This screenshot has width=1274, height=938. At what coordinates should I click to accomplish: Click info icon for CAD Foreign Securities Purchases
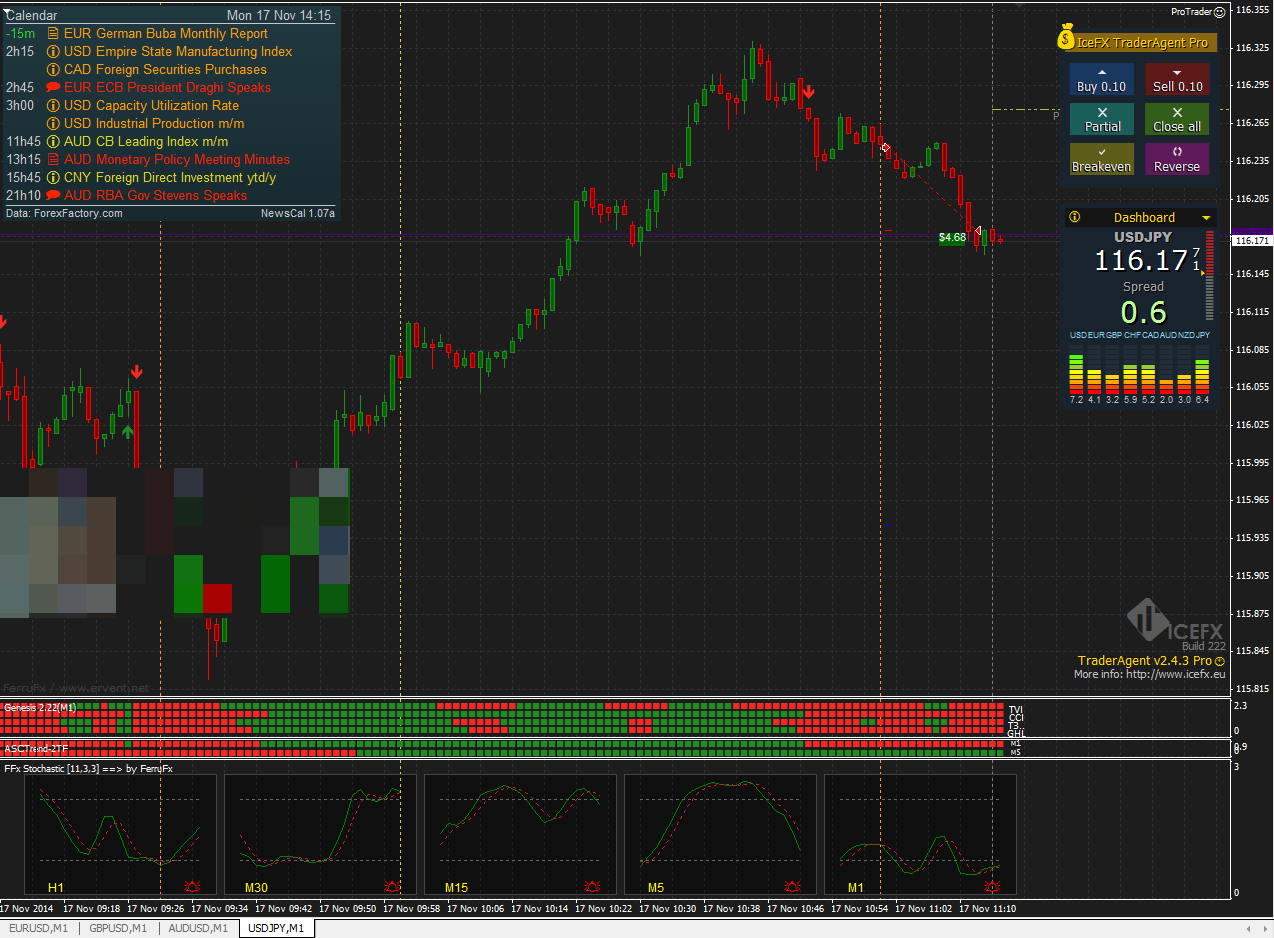(x=53, y=69)
